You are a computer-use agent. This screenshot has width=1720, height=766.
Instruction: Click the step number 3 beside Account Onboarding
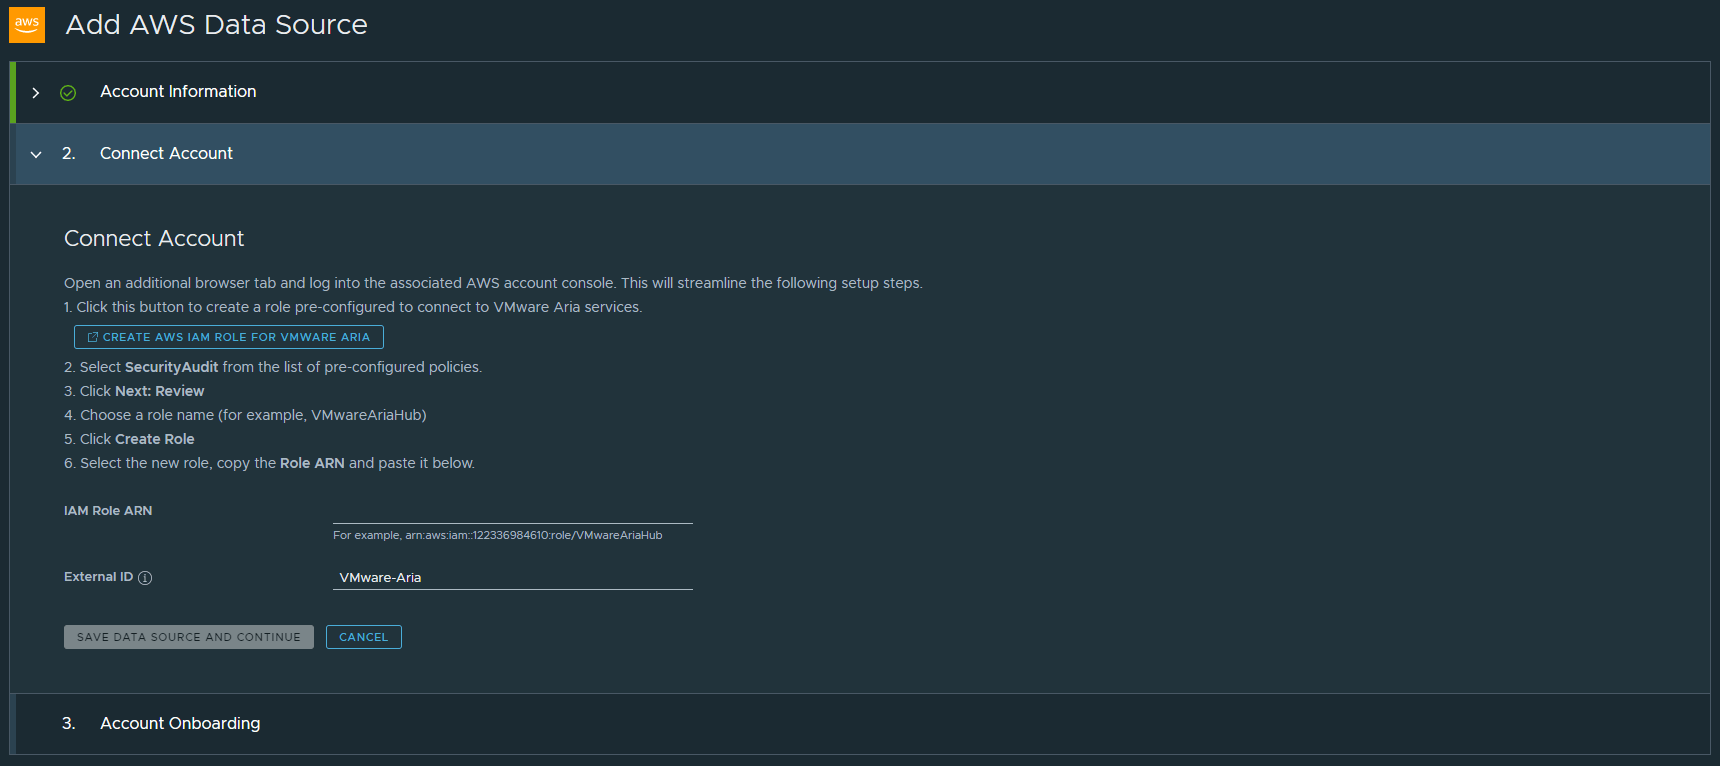point(69,723)
